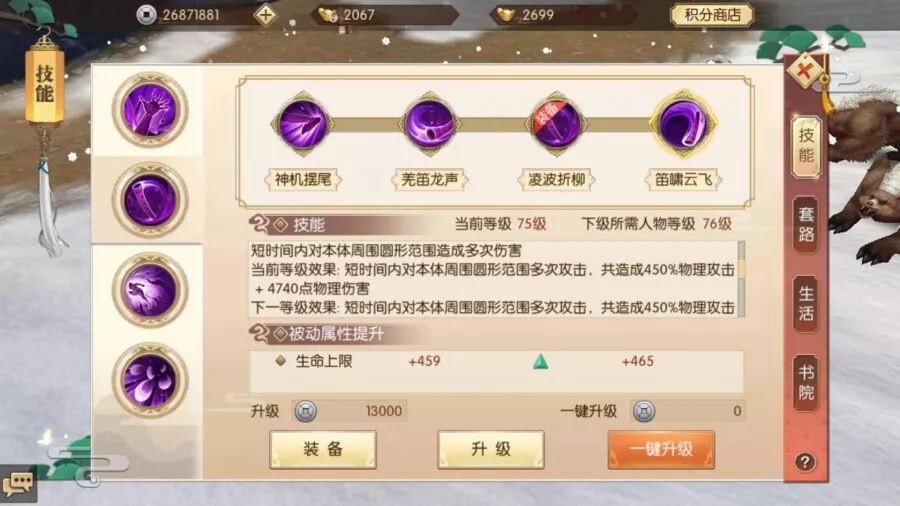The height and width of the screenshot is (506, 900).
Task: Open the help question mark icon
Action: (805, 462)
